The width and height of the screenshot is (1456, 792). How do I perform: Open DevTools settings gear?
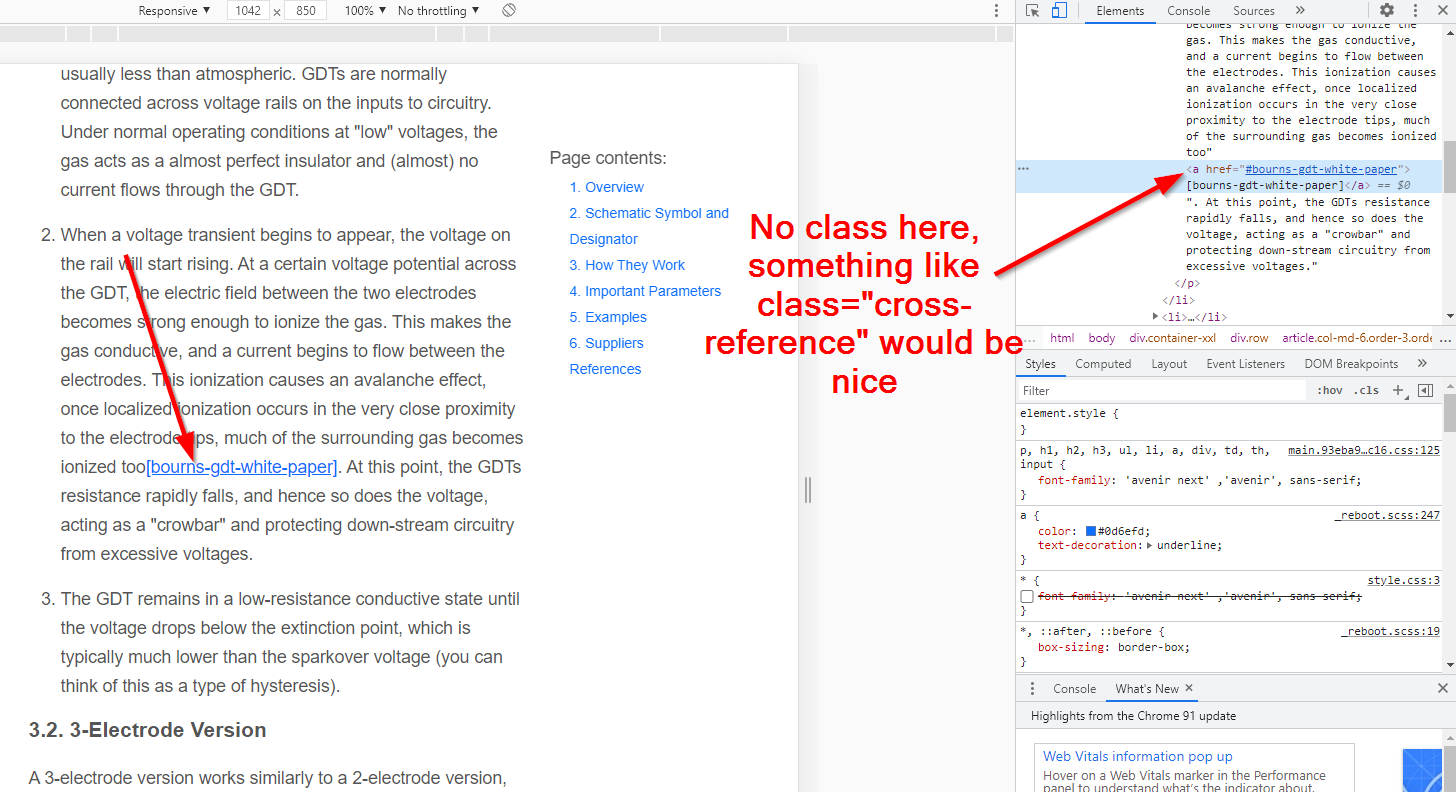(x=1386, y=11)
